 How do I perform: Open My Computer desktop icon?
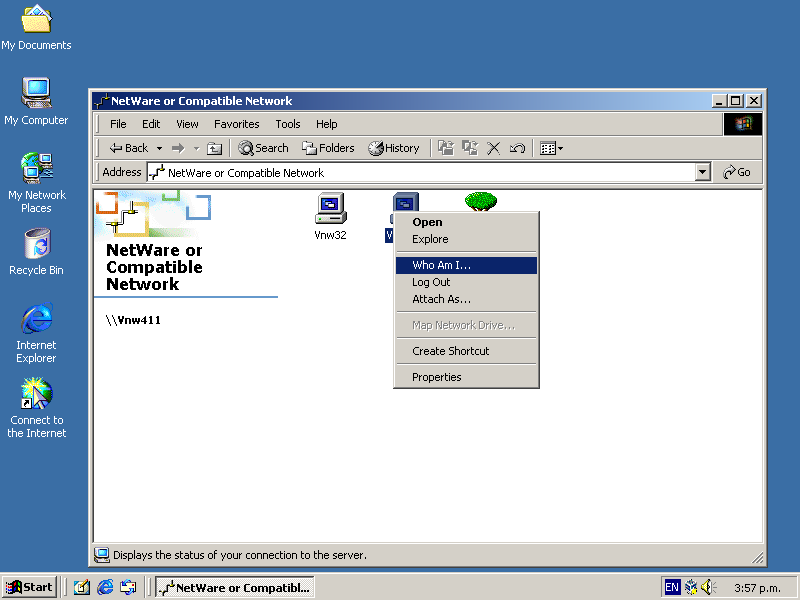click(x=36, y=102)
